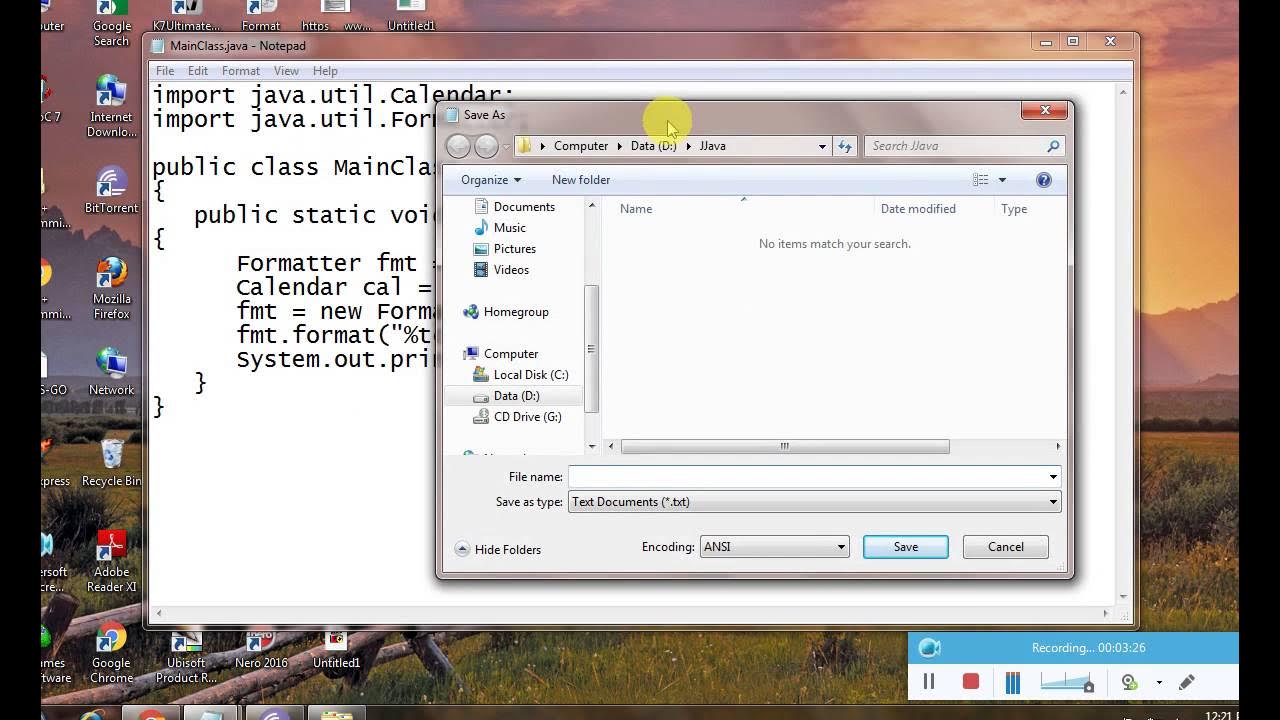Image resolution: width=1280 pixels, height=720 pixels.
Task: Click the Google Chrome desktop shortcut
Action: point(111,653)
